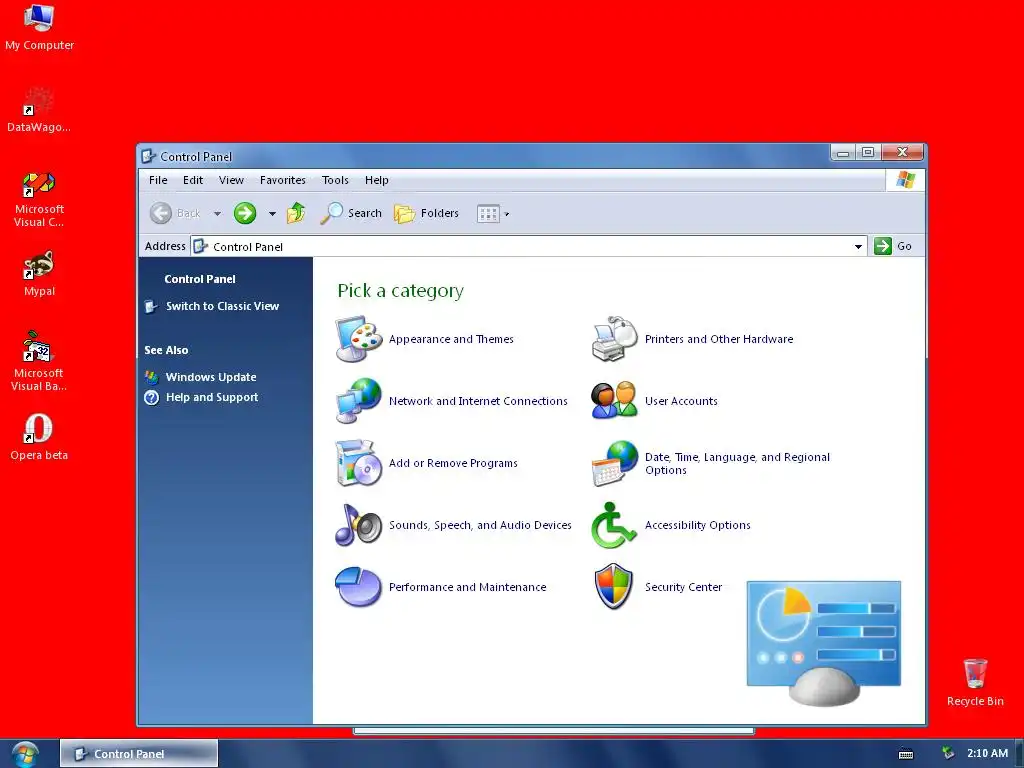Click the Network and Internet Connections globe icon
Screen dimensions: 1024x768
coord(359,401)
